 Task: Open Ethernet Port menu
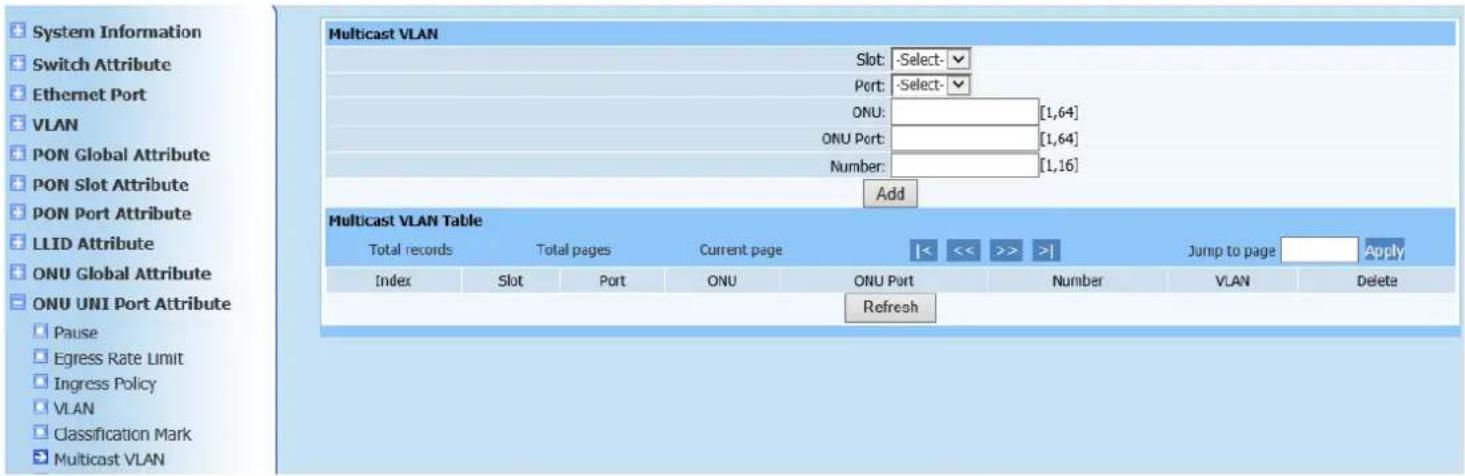(x=89, y=95)
